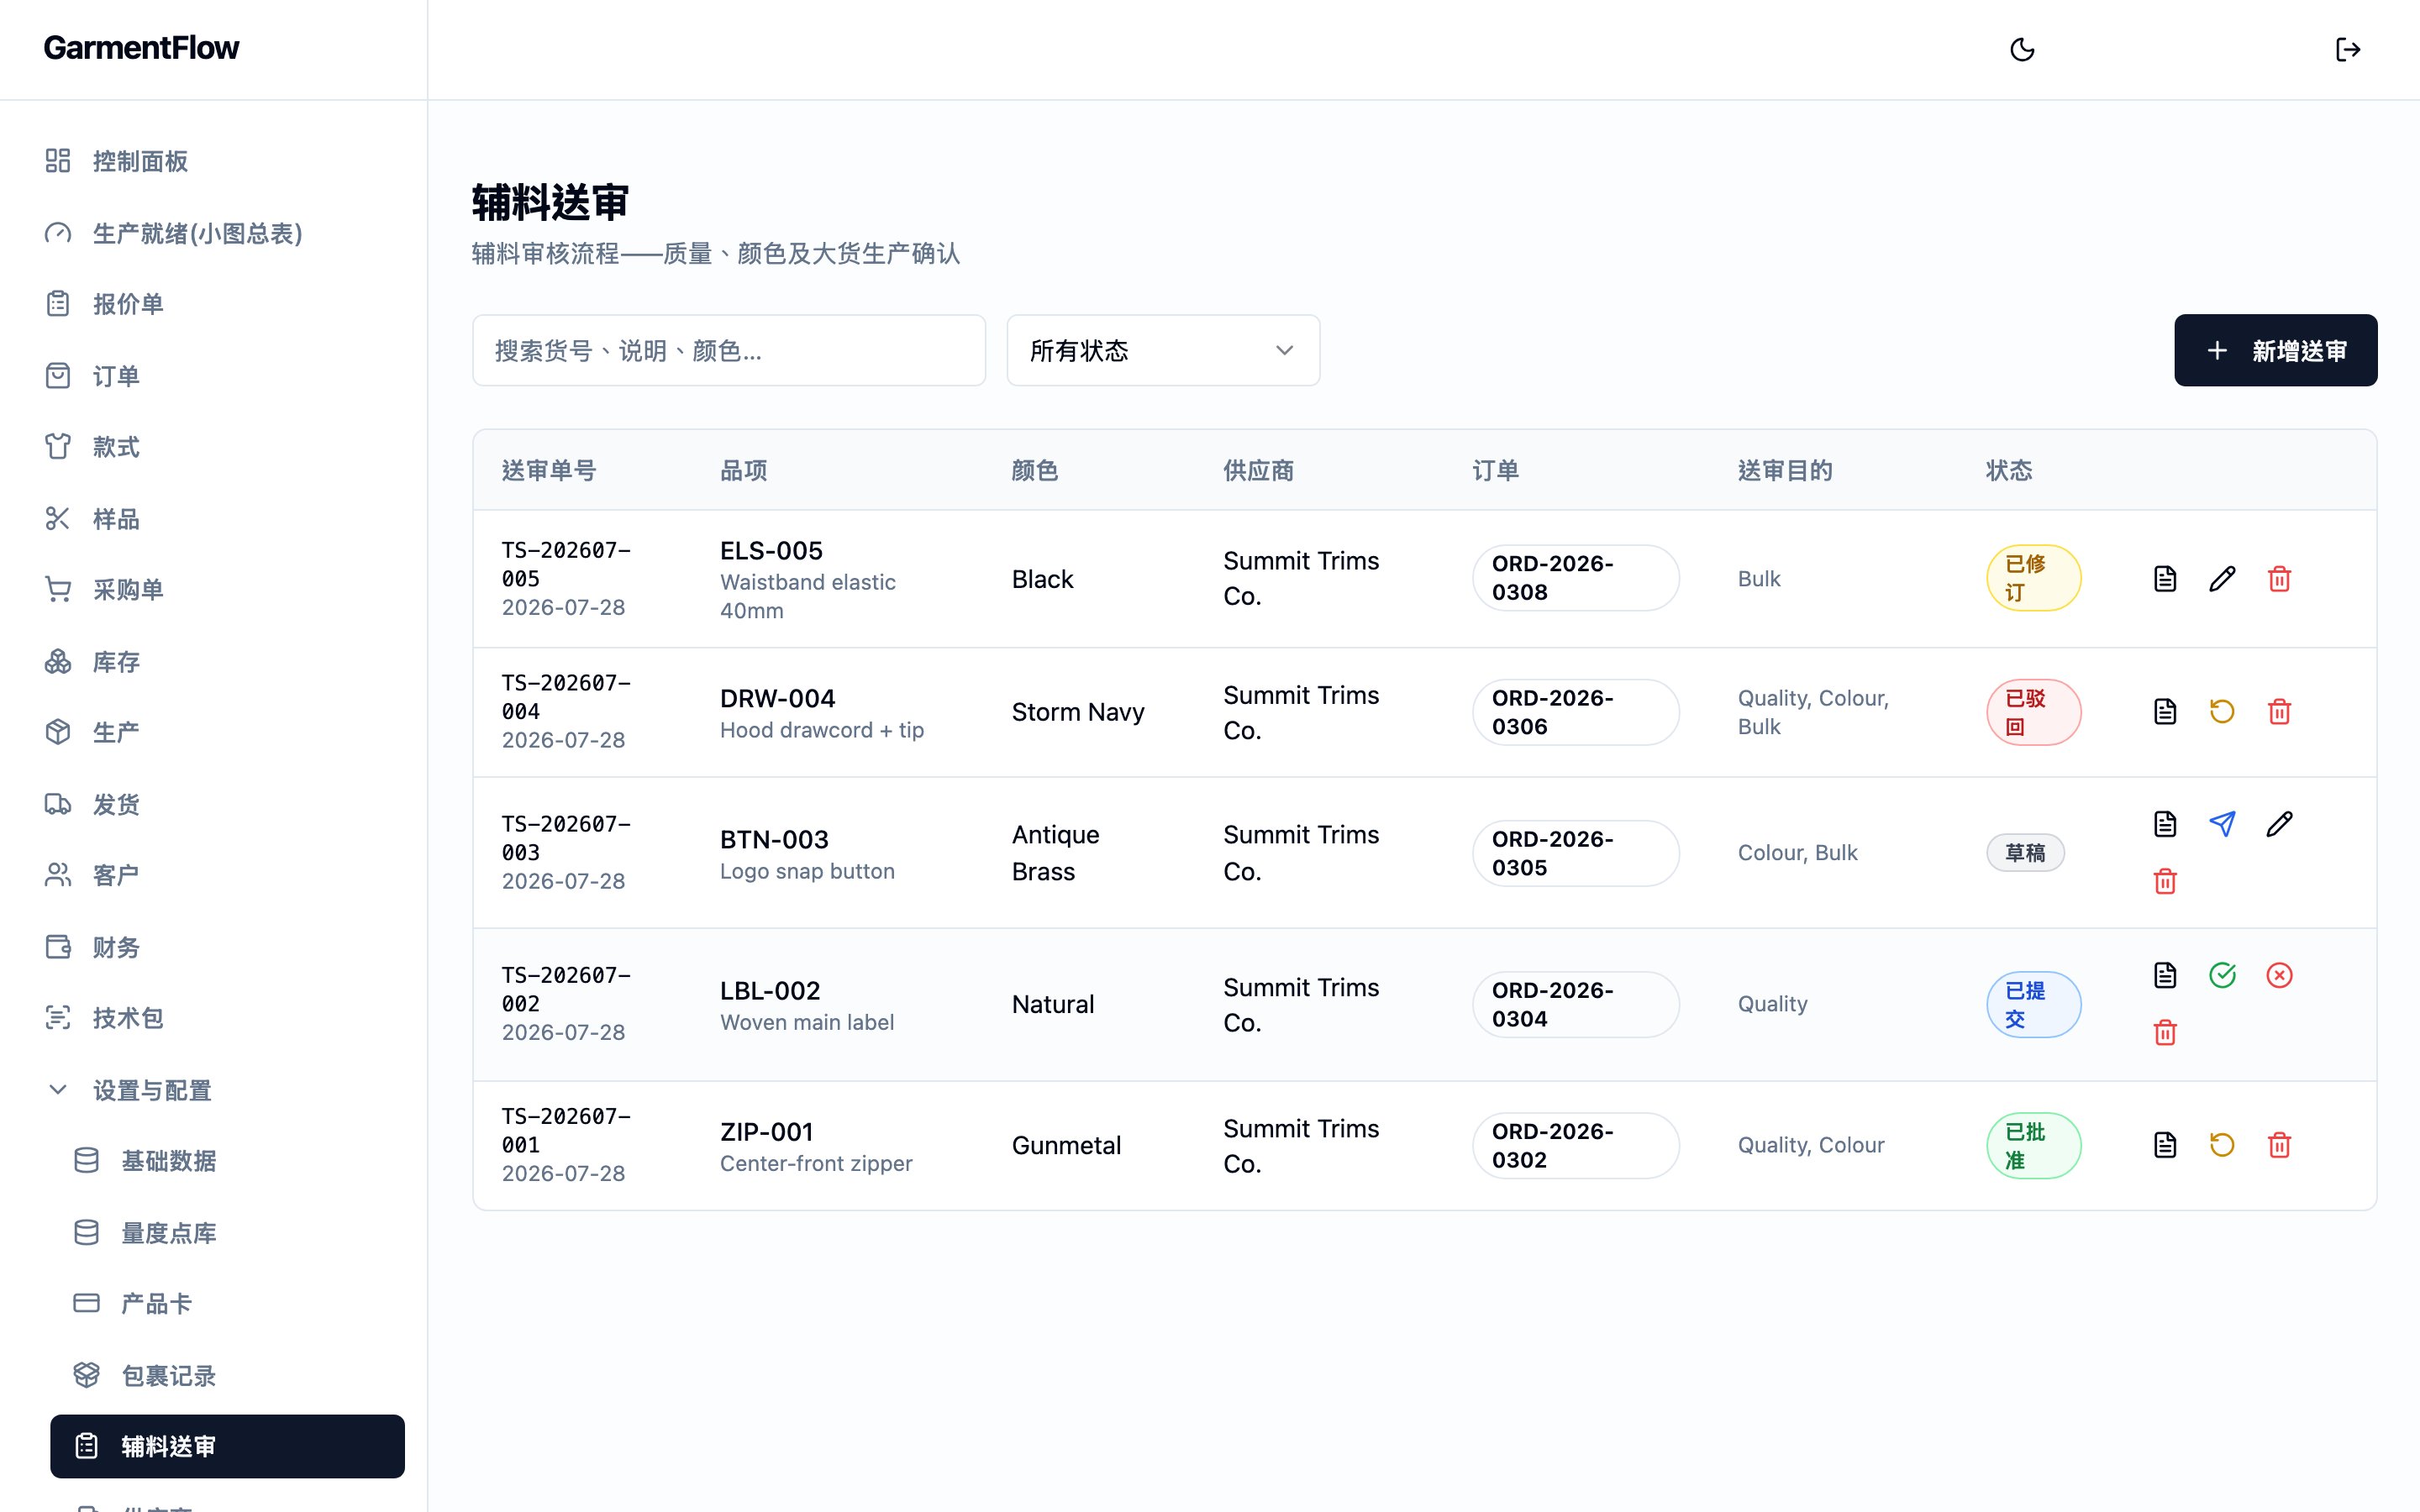This screenshot has width=2420, height=1512.
Task: Click the GarmentFlow logo
Action: pyautogui.click(x=141, y=48)
